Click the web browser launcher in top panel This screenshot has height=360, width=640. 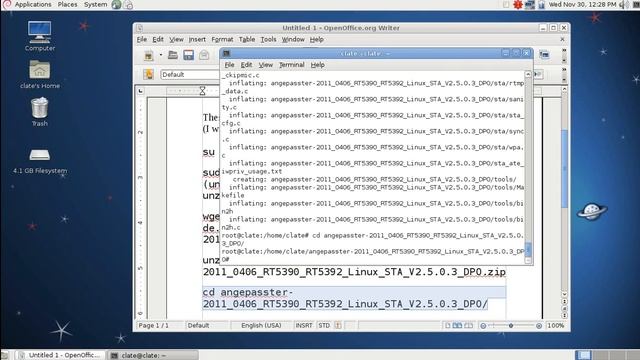click(116, 4)
